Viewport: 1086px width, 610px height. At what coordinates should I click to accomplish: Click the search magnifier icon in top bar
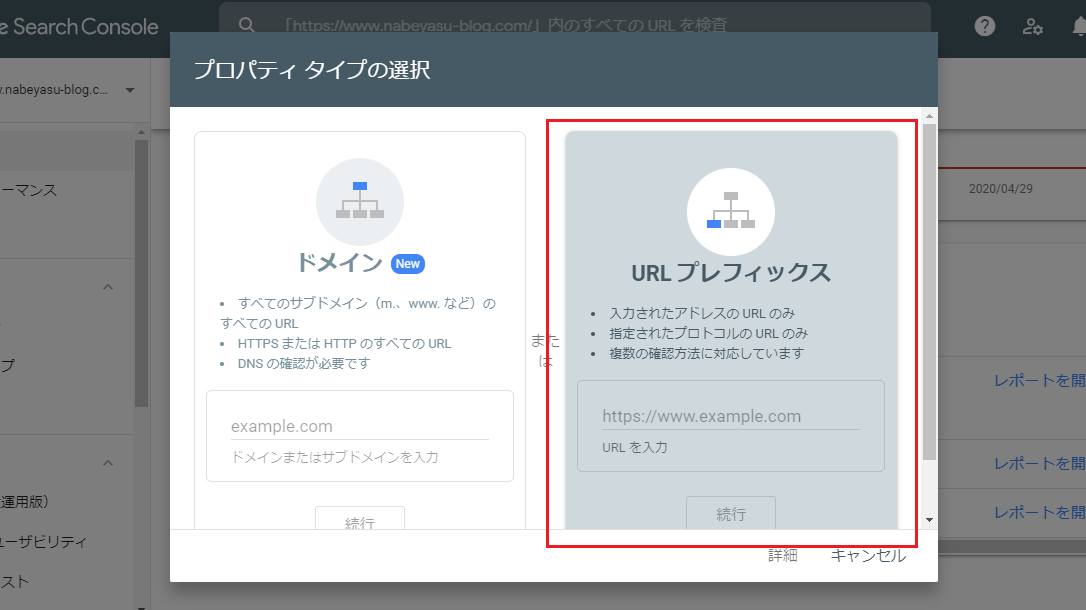(x=247, y=25)
